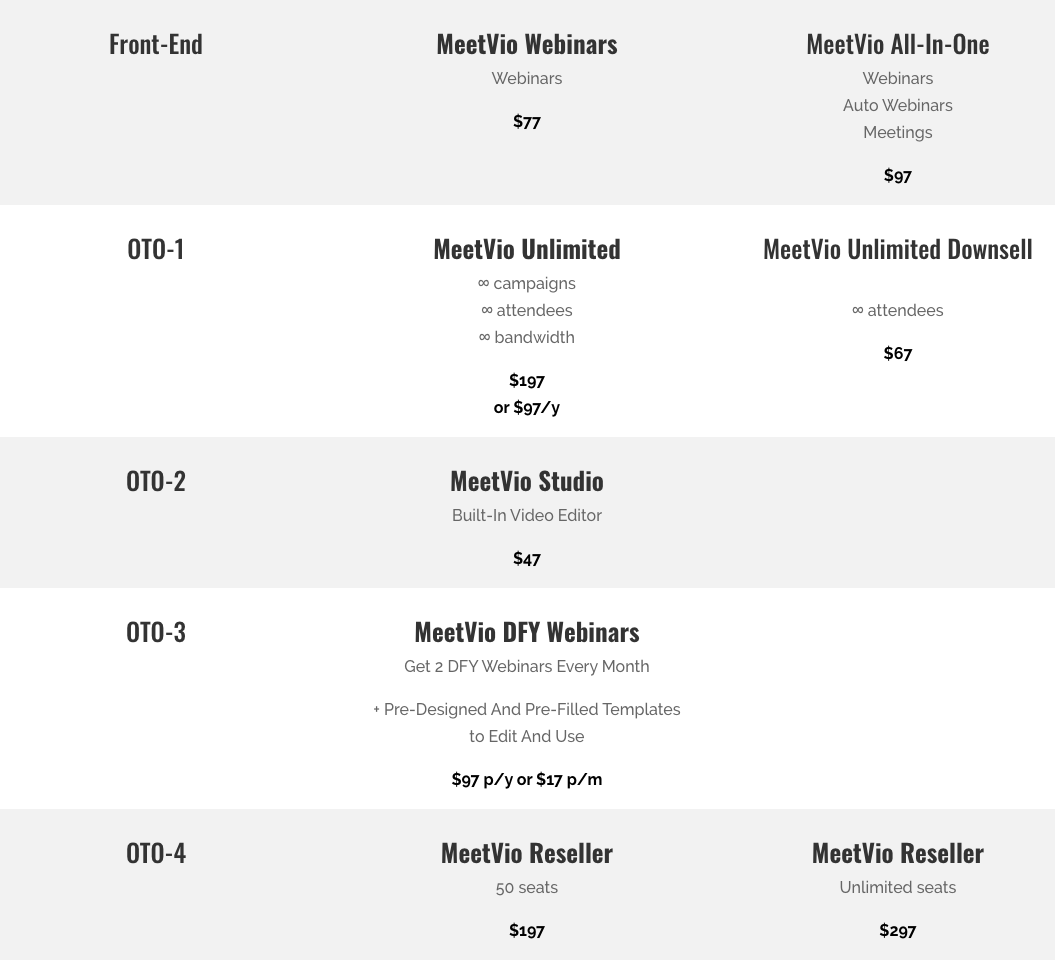Click the $77 price
This screenshot has width=1055, height=963.
click(x=526, y=122)
